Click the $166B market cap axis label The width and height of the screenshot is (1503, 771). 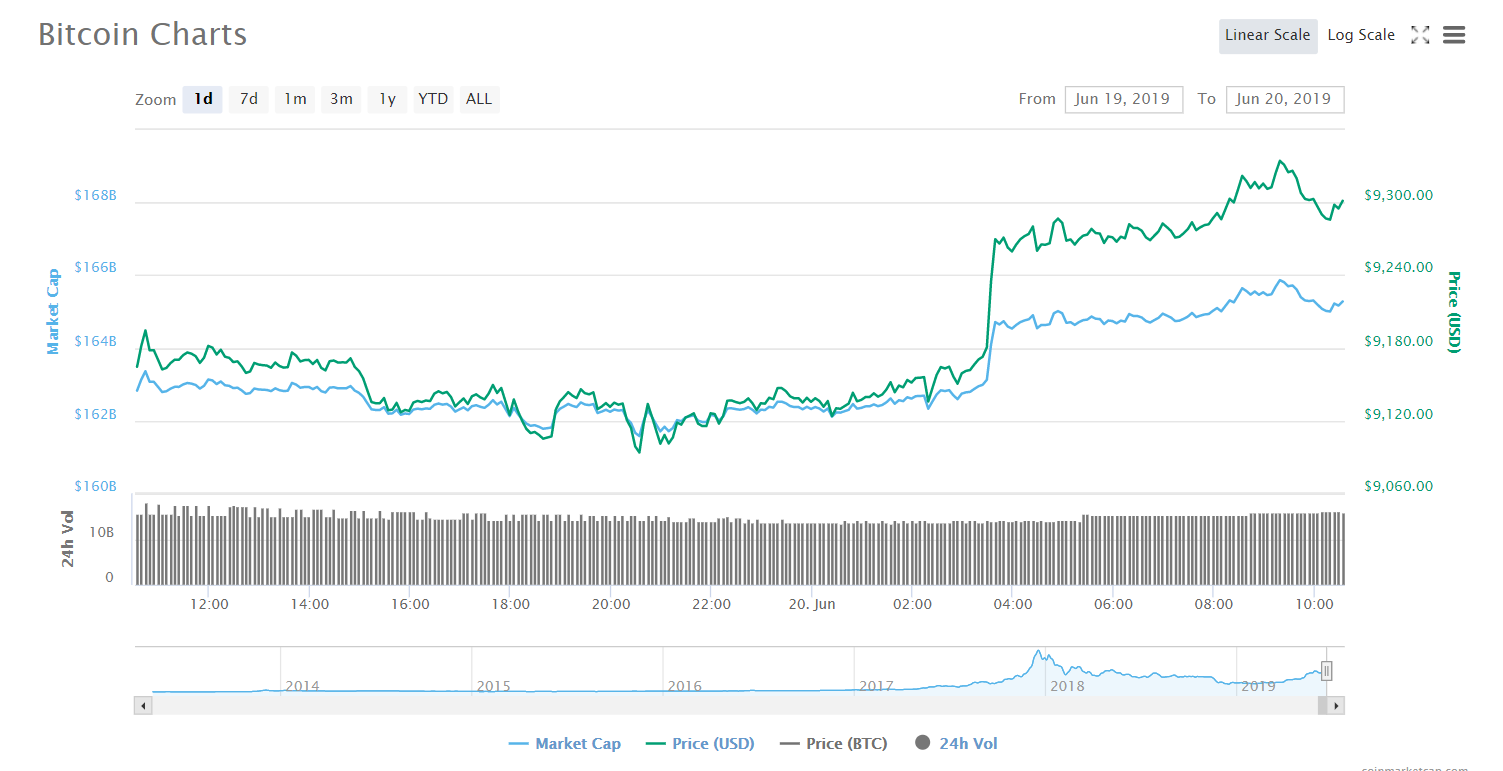point(95,268)
